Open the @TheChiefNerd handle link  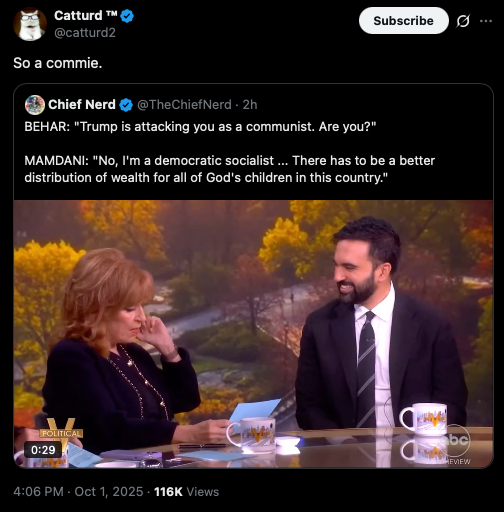(x=184, y=105)
